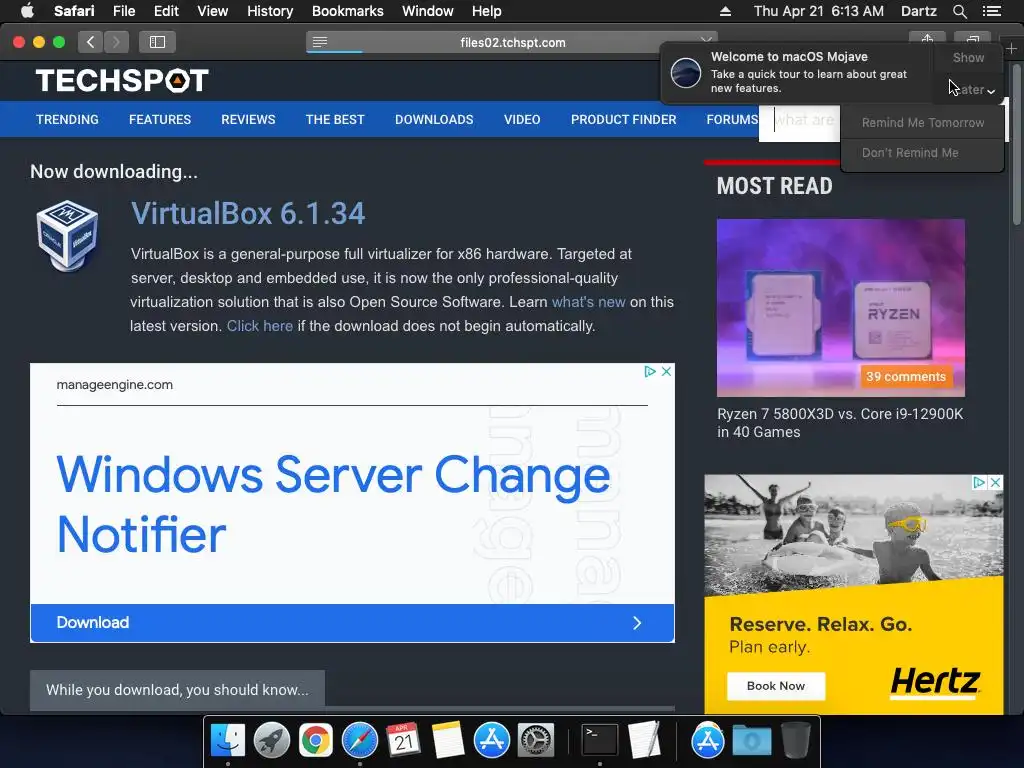
Task: Open THE BEST nav item
Action: (335, 120)
